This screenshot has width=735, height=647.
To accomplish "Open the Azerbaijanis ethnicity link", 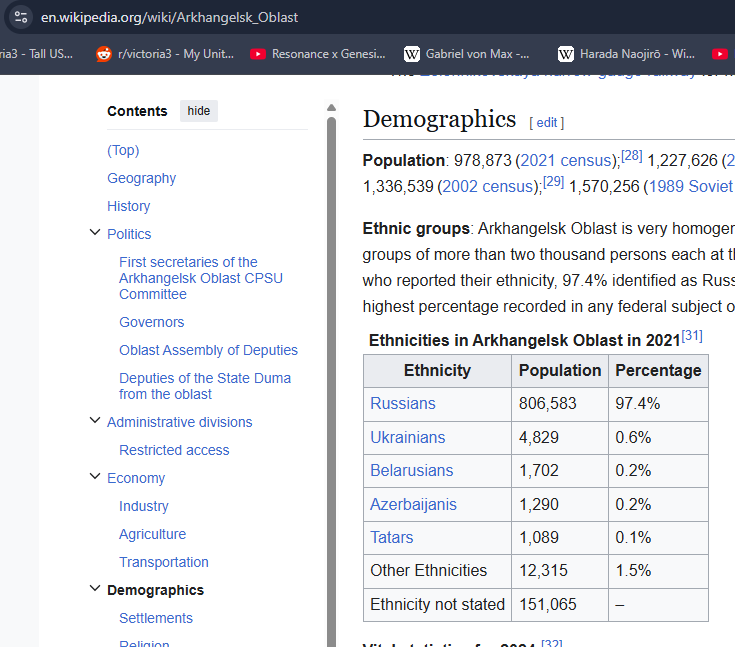I will pos(413,504).
